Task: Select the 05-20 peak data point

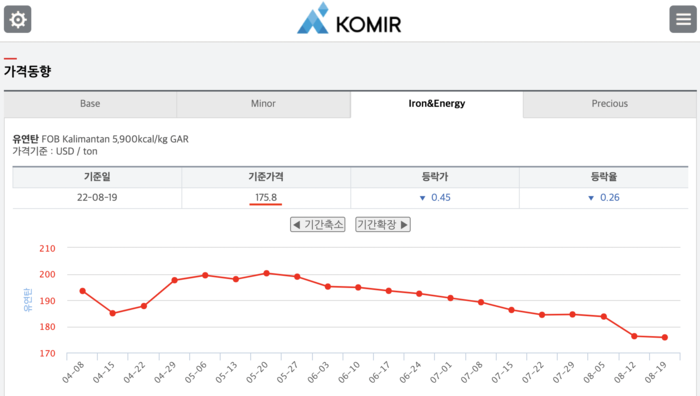Action: click(267, 273)
